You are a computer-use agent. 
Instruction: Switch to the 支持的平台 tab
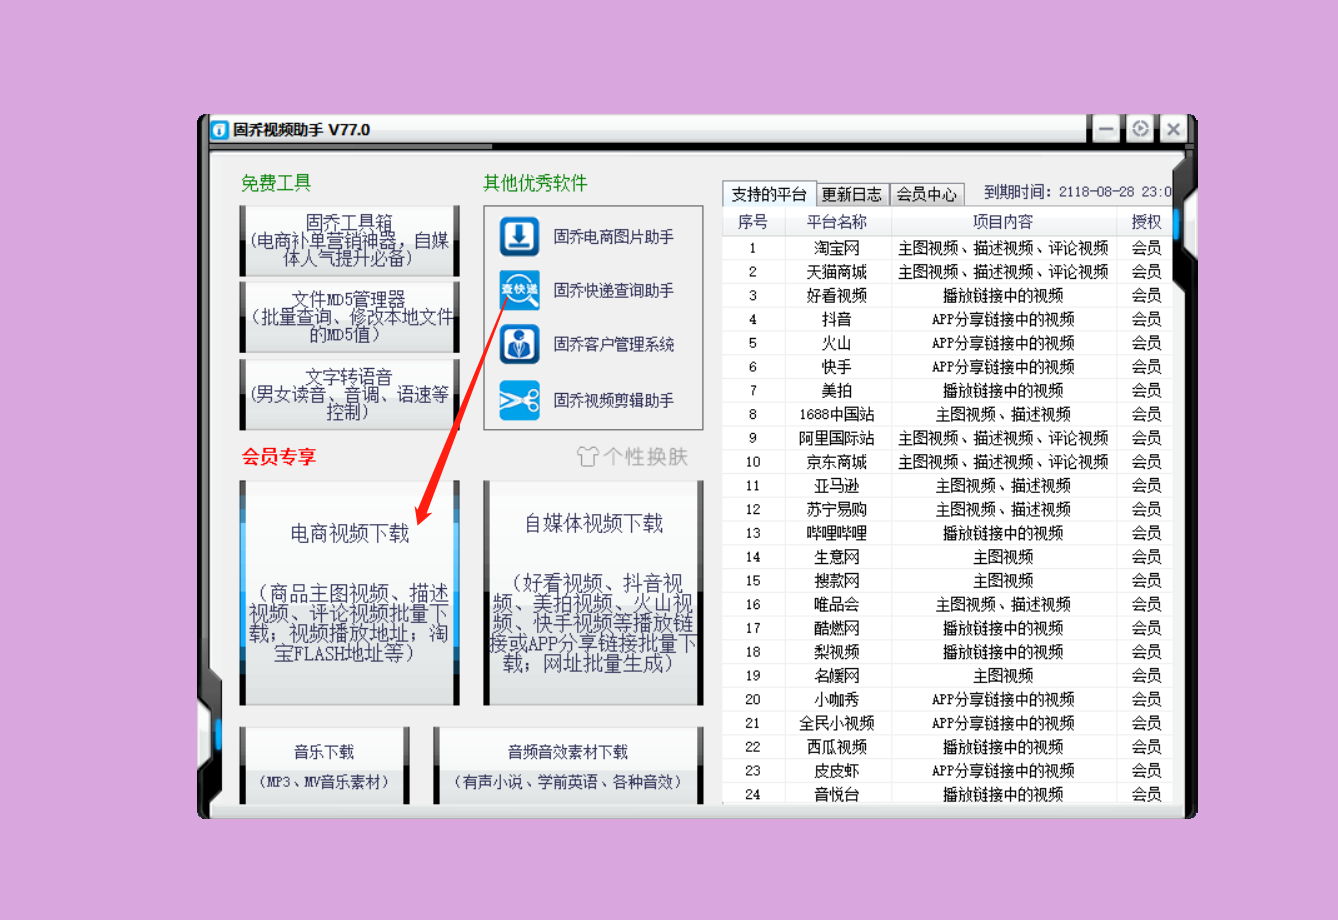(x=769, y=193)
